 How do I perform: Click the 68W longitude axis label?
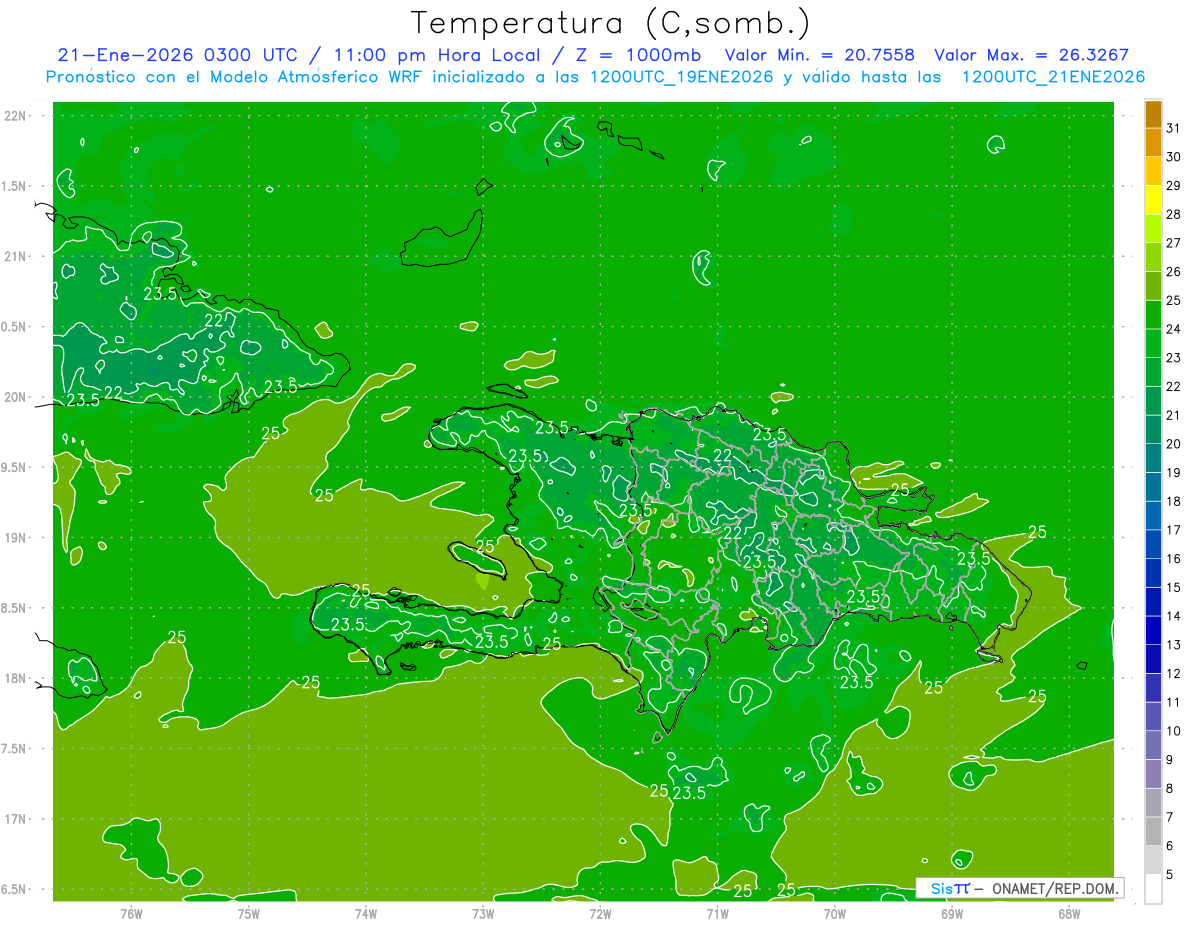[x=1069, y=913]
